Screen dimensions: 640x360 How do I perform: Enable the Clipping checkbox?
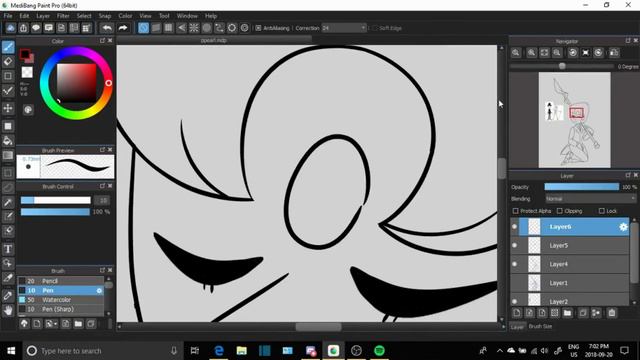tap(560, 211)
